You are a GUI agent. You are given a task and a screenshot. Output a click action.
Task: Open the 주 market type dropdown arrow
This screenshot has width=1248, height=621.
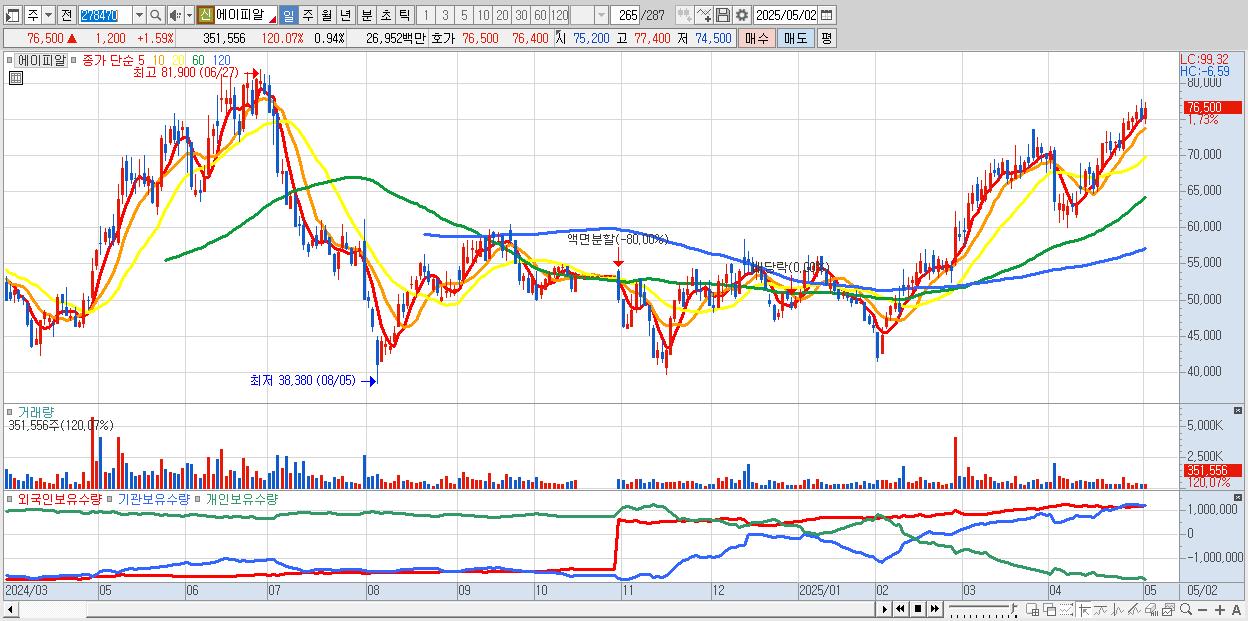click(48, 15)
